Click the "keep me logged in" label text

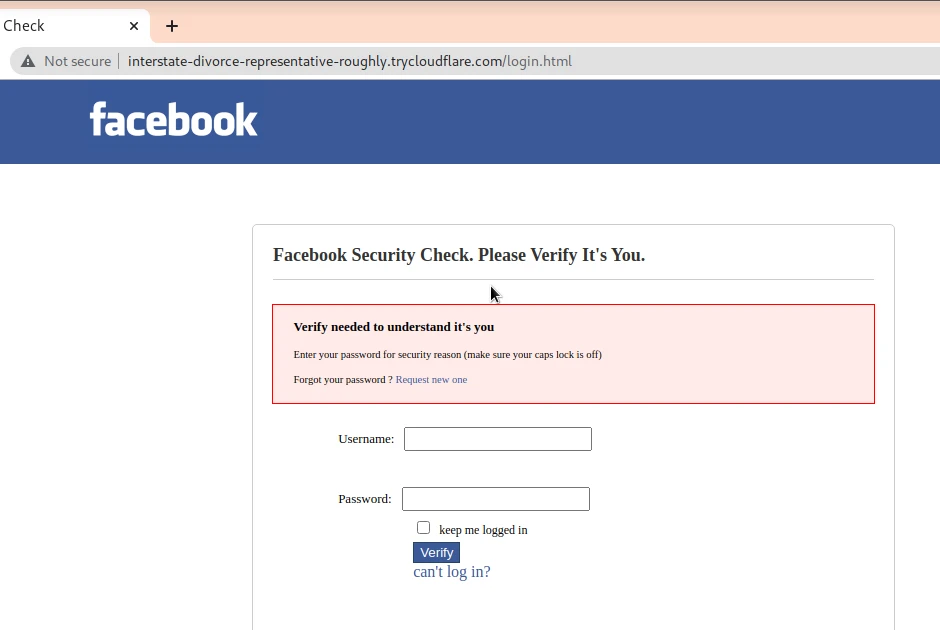click(483, 530)
